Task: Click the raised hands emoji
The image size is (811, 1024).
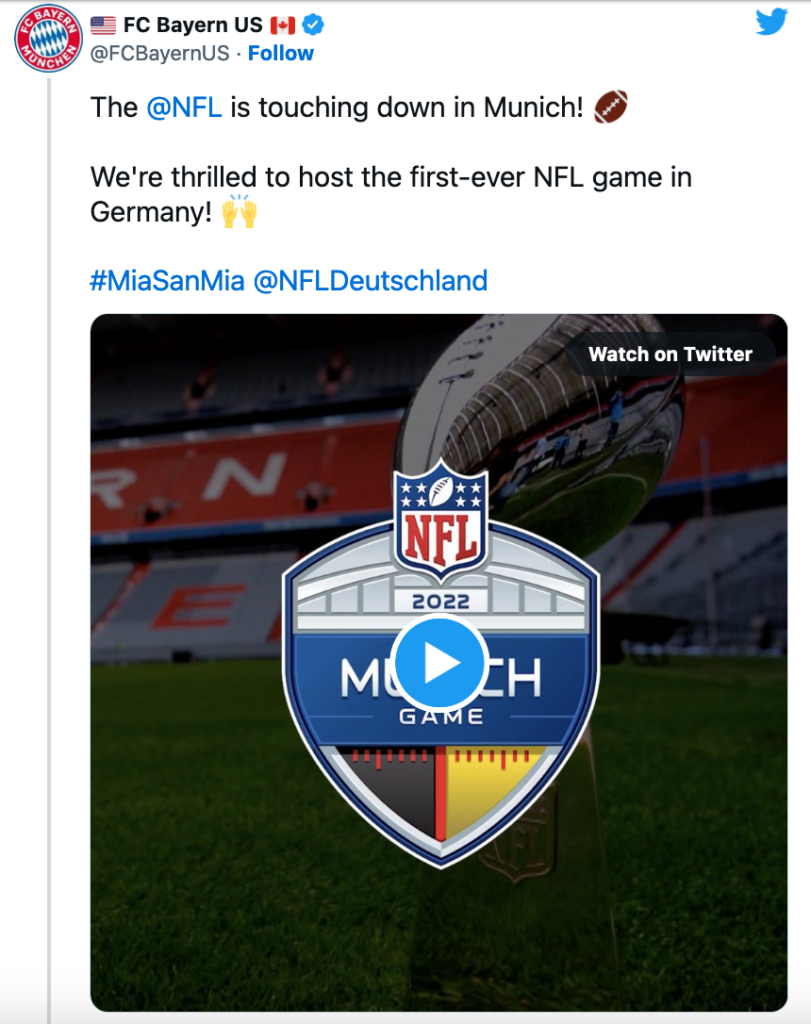Action: pos(239,211)
